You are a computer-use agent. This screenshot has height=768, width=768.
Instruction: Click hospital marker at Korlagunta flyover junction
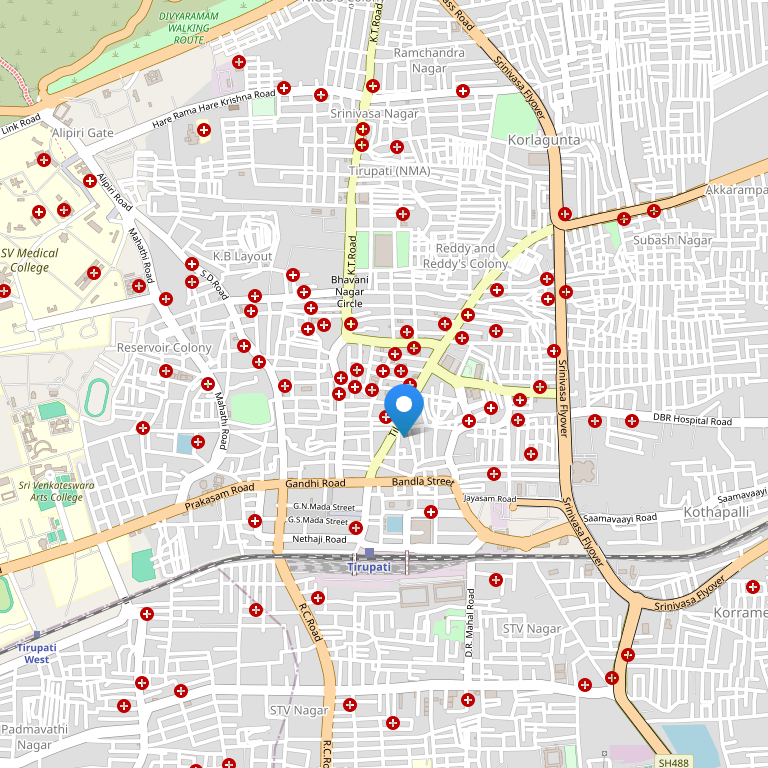(x=566, y=213)
